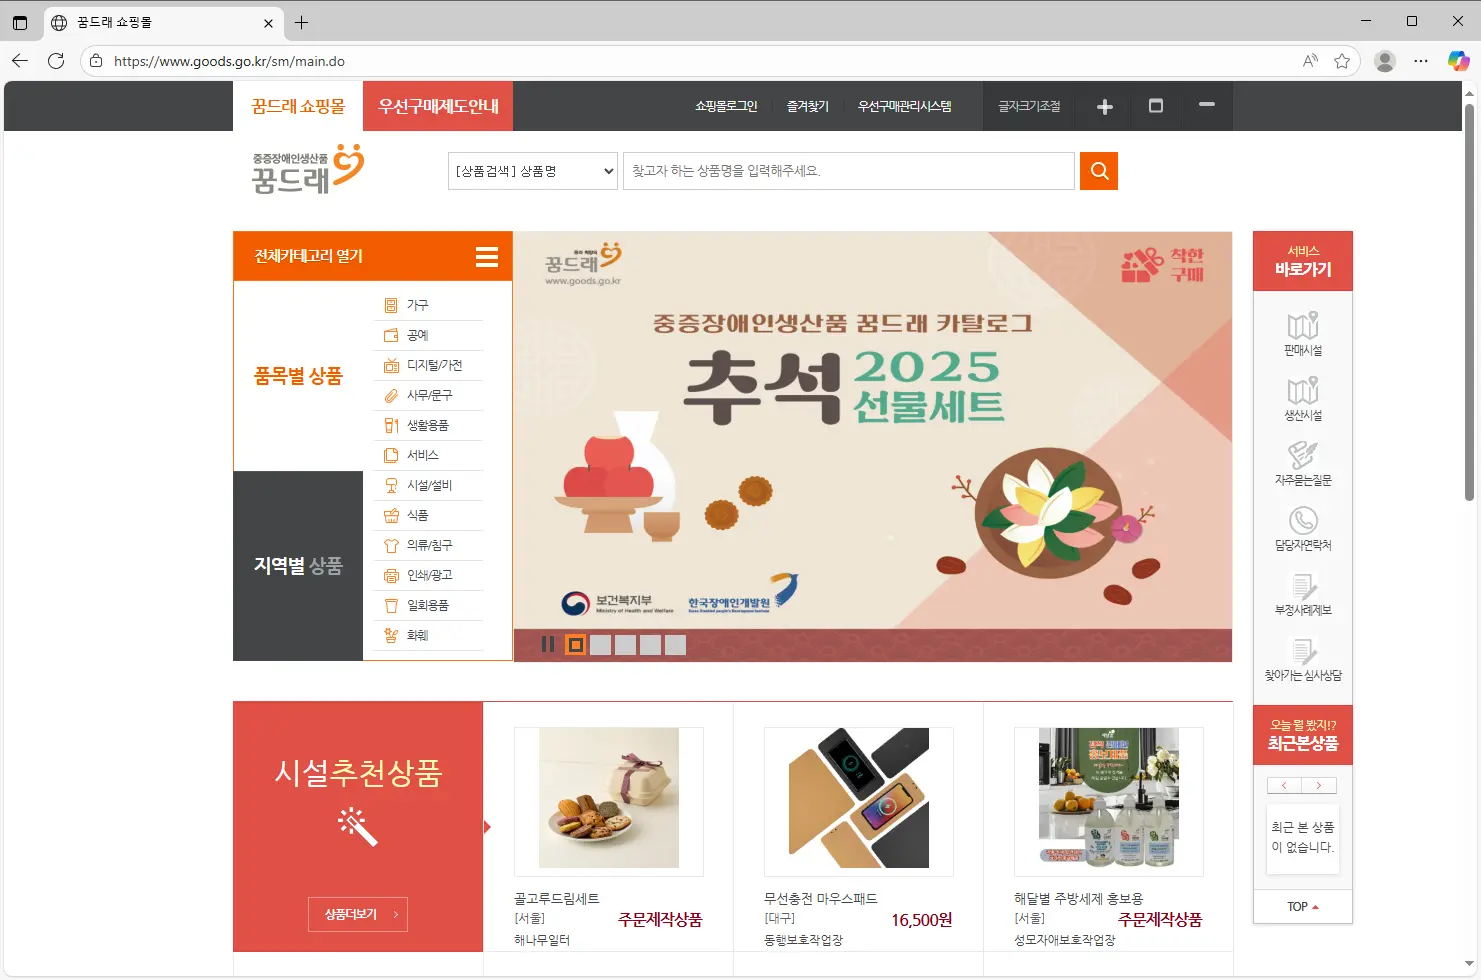Click 상품더보기 button
The height and width of the screenshot is (980, 1481).
358,914
